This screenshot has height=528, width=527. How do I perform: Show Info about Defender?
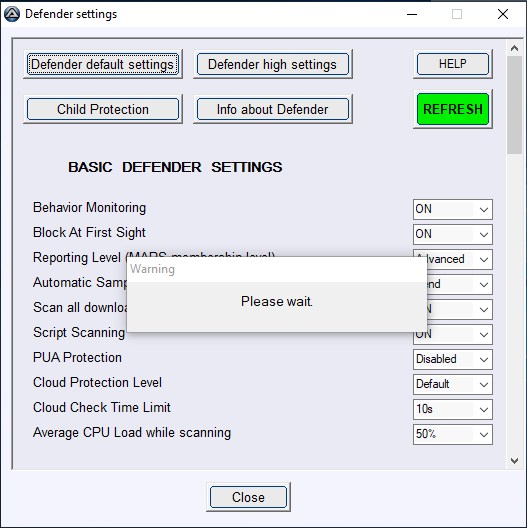pyautogui.click(x=273, y=109)
